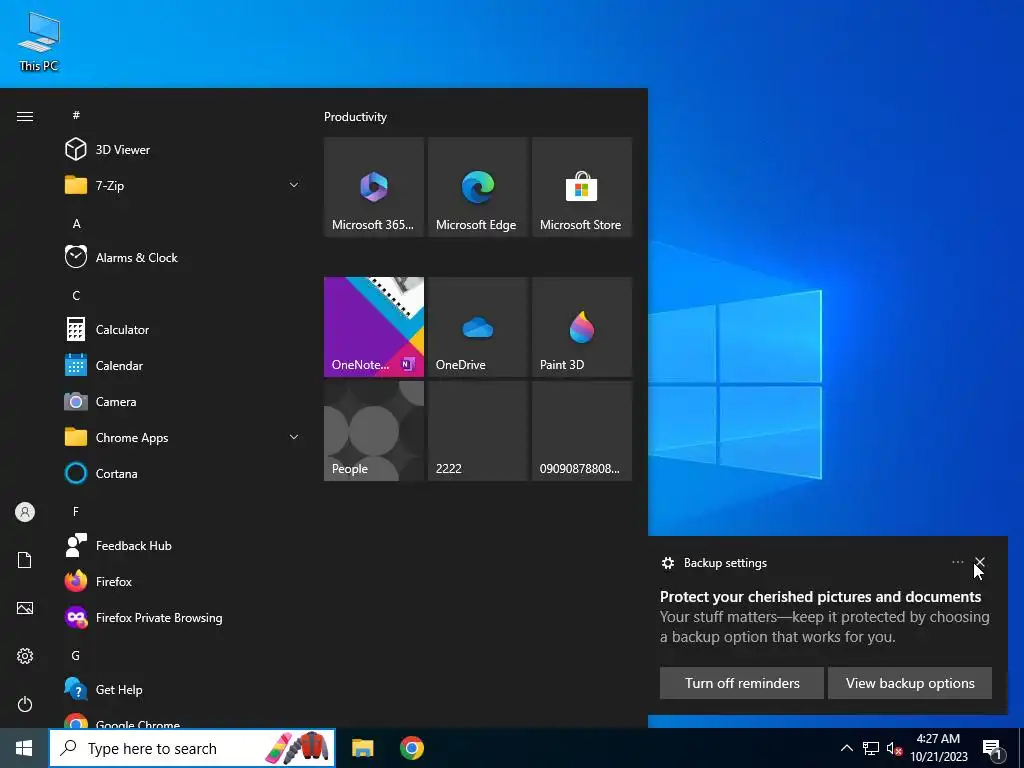
Task: Select the This PC desktop icon
Action: tap(39, 41)
